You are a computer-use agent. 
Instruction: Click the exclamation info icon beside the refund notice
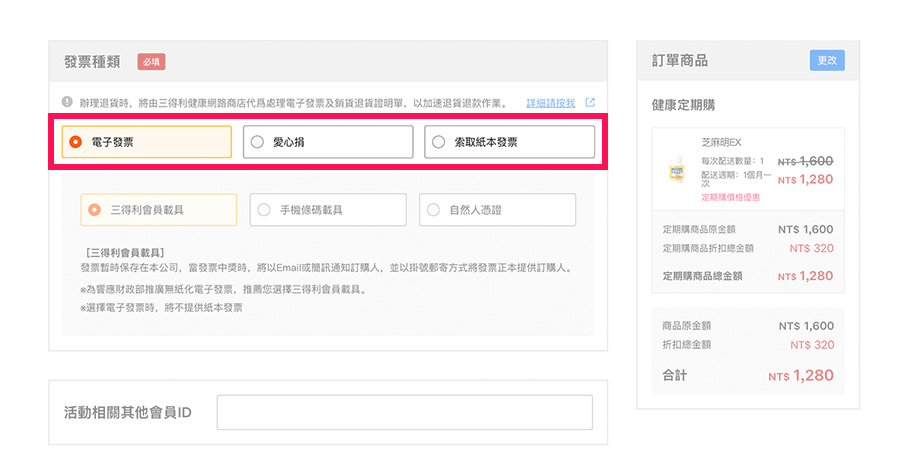click(67, 102)
